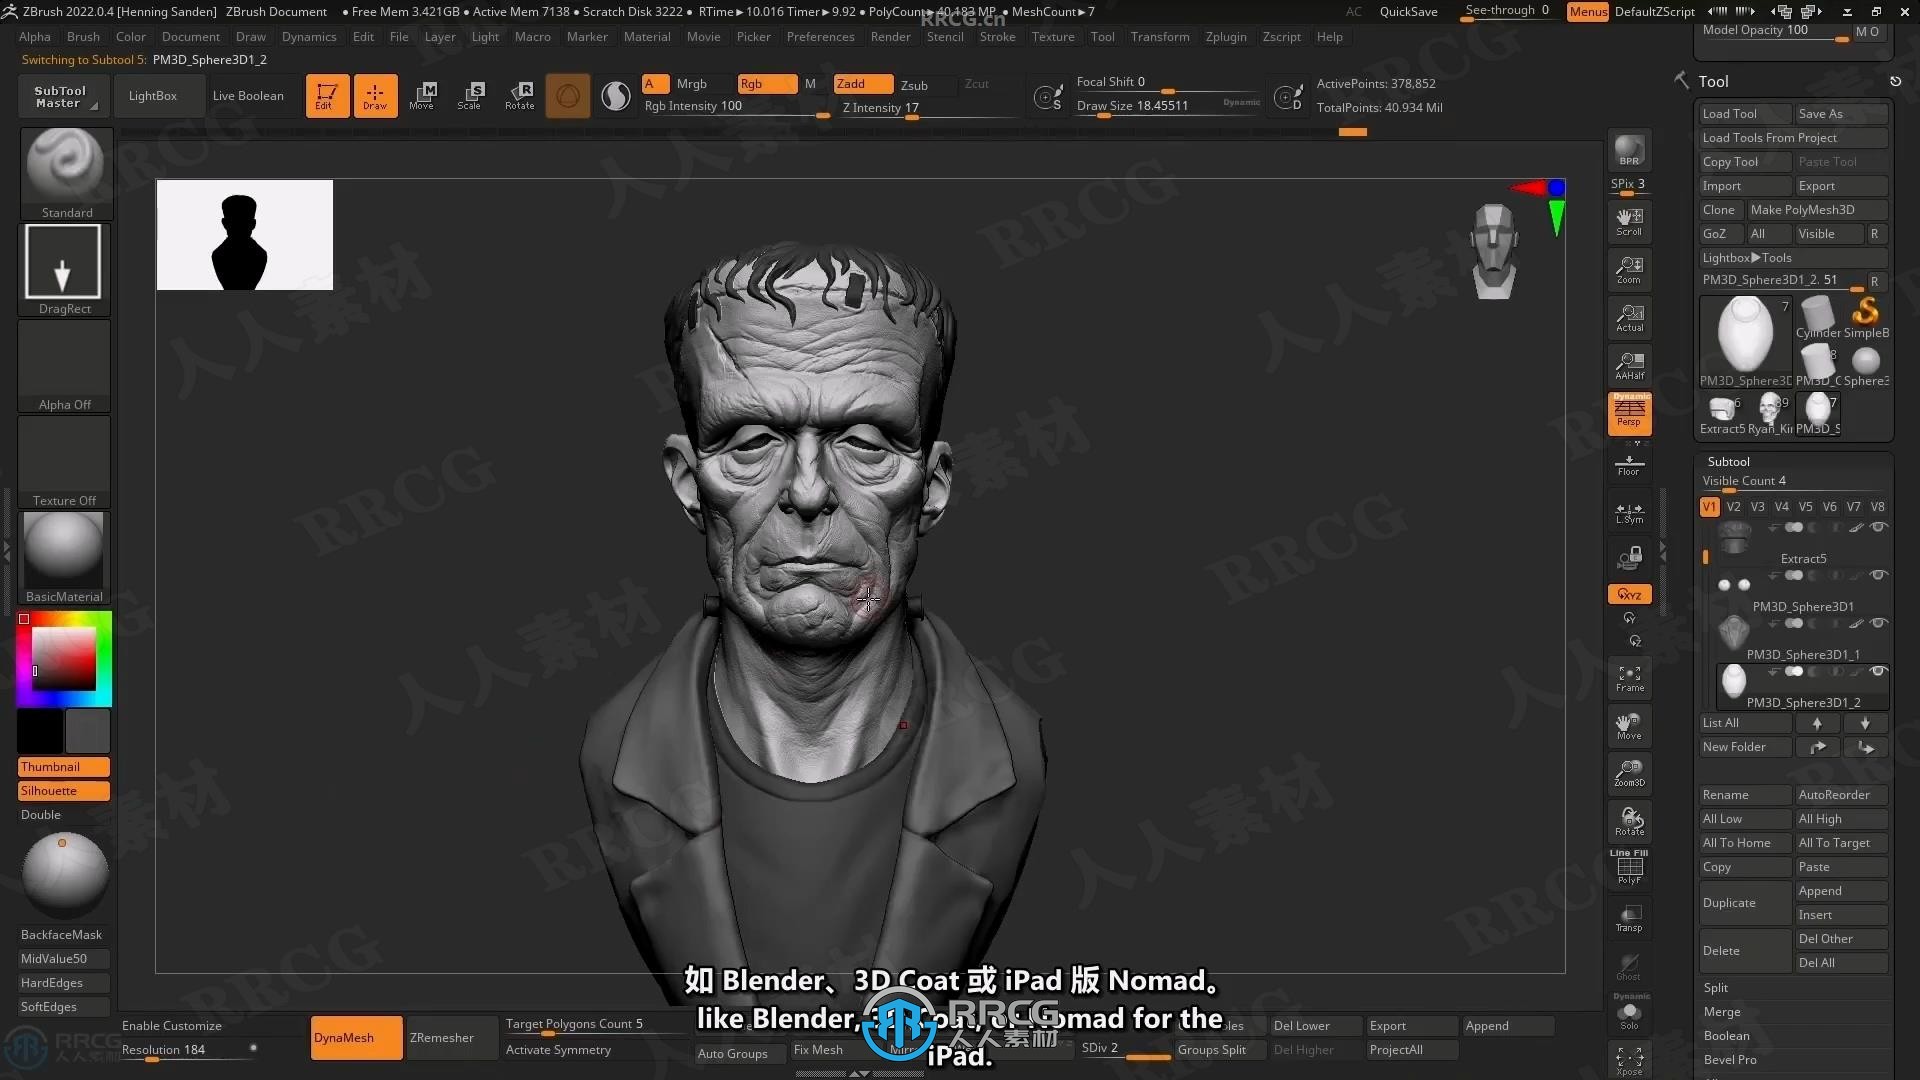
Task: Click the Zoom canvas icon
Action: [1629, 269]
